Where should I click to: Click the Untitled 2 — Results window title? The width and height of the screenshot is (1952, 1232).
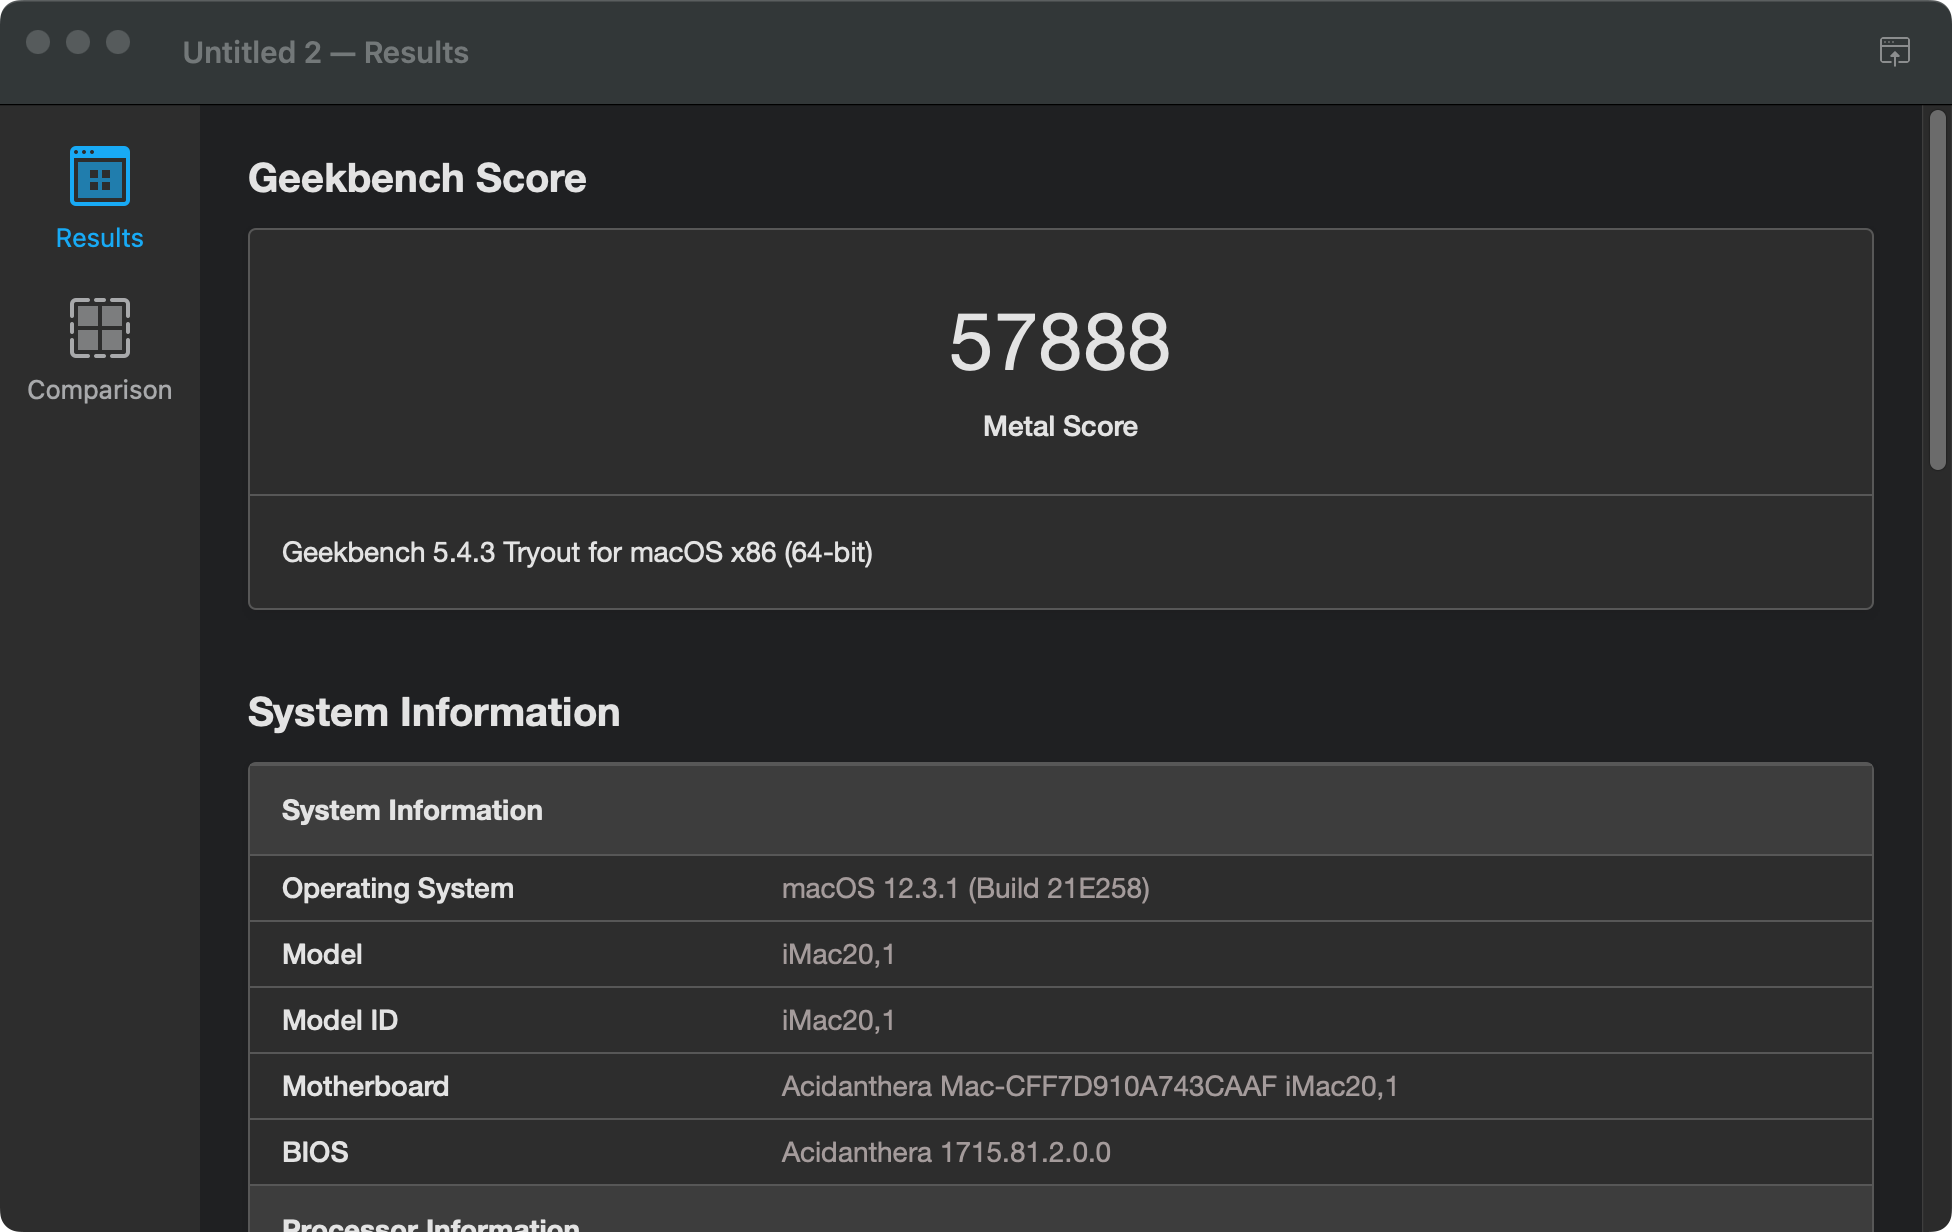coord(325,52)
